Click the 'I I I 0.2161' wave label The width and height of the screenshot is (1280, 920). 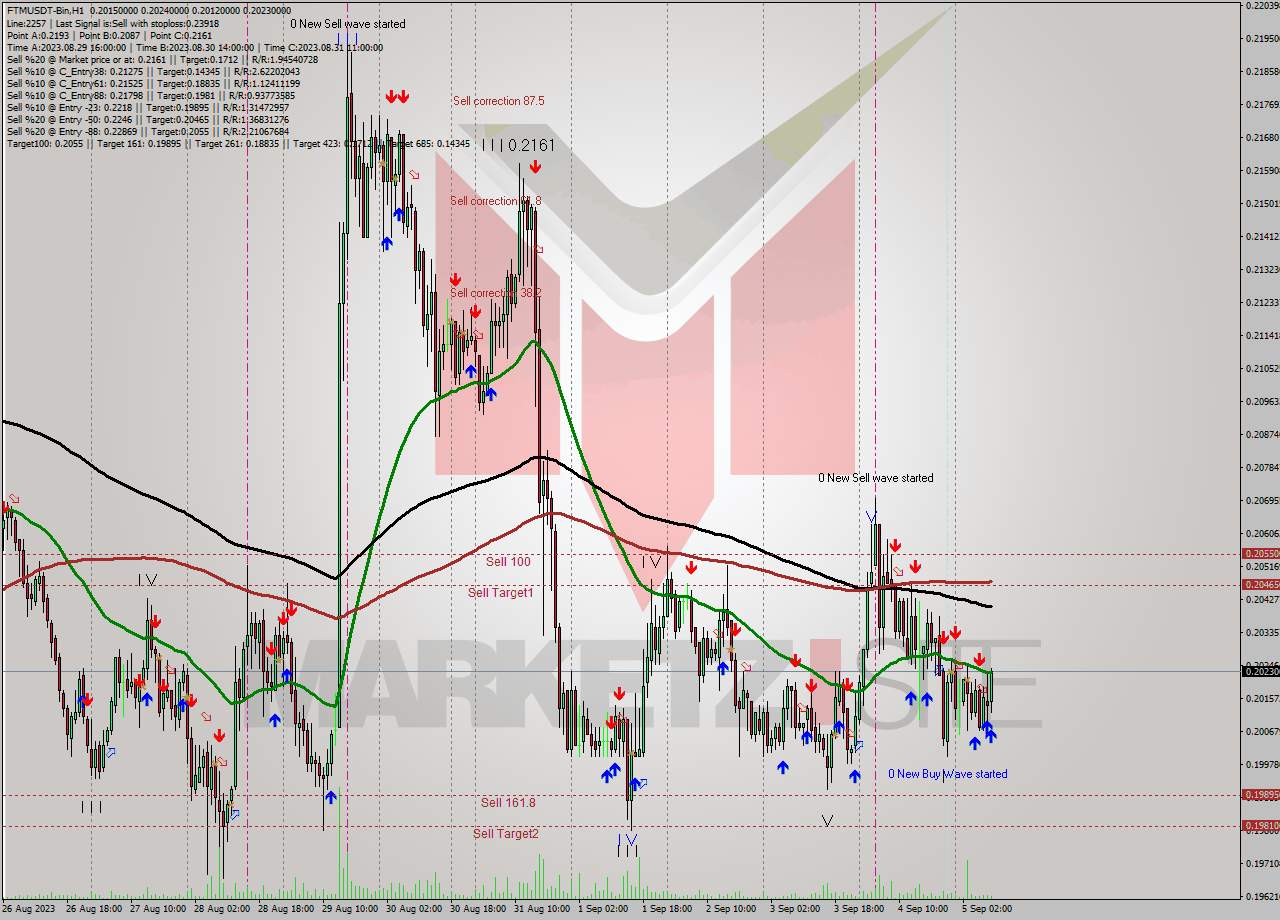[x=517, y=145]
